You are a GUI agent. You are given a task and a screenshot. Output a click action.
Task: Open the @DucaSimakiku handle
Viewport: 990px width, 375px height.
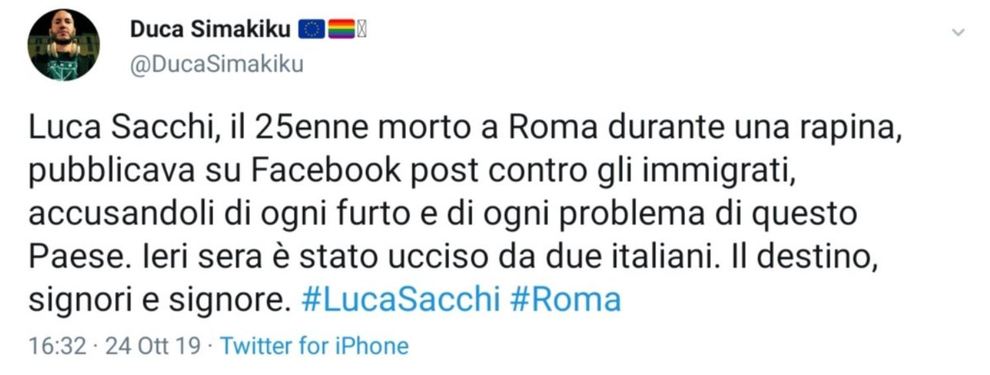coord(217,64)
